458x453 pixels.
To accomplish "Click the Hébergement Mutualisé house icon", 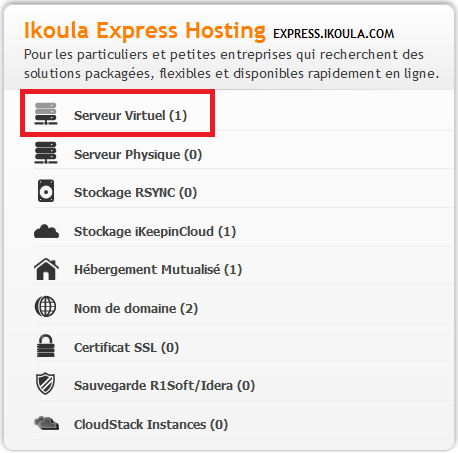I will [x=46, y=269].
